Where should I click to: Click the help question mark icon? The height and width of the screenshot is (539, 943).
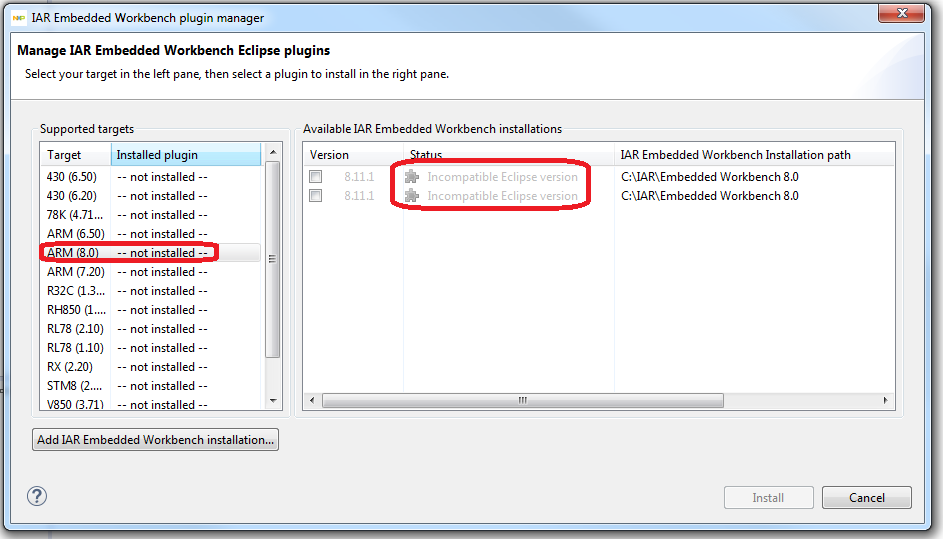point(37,496)
